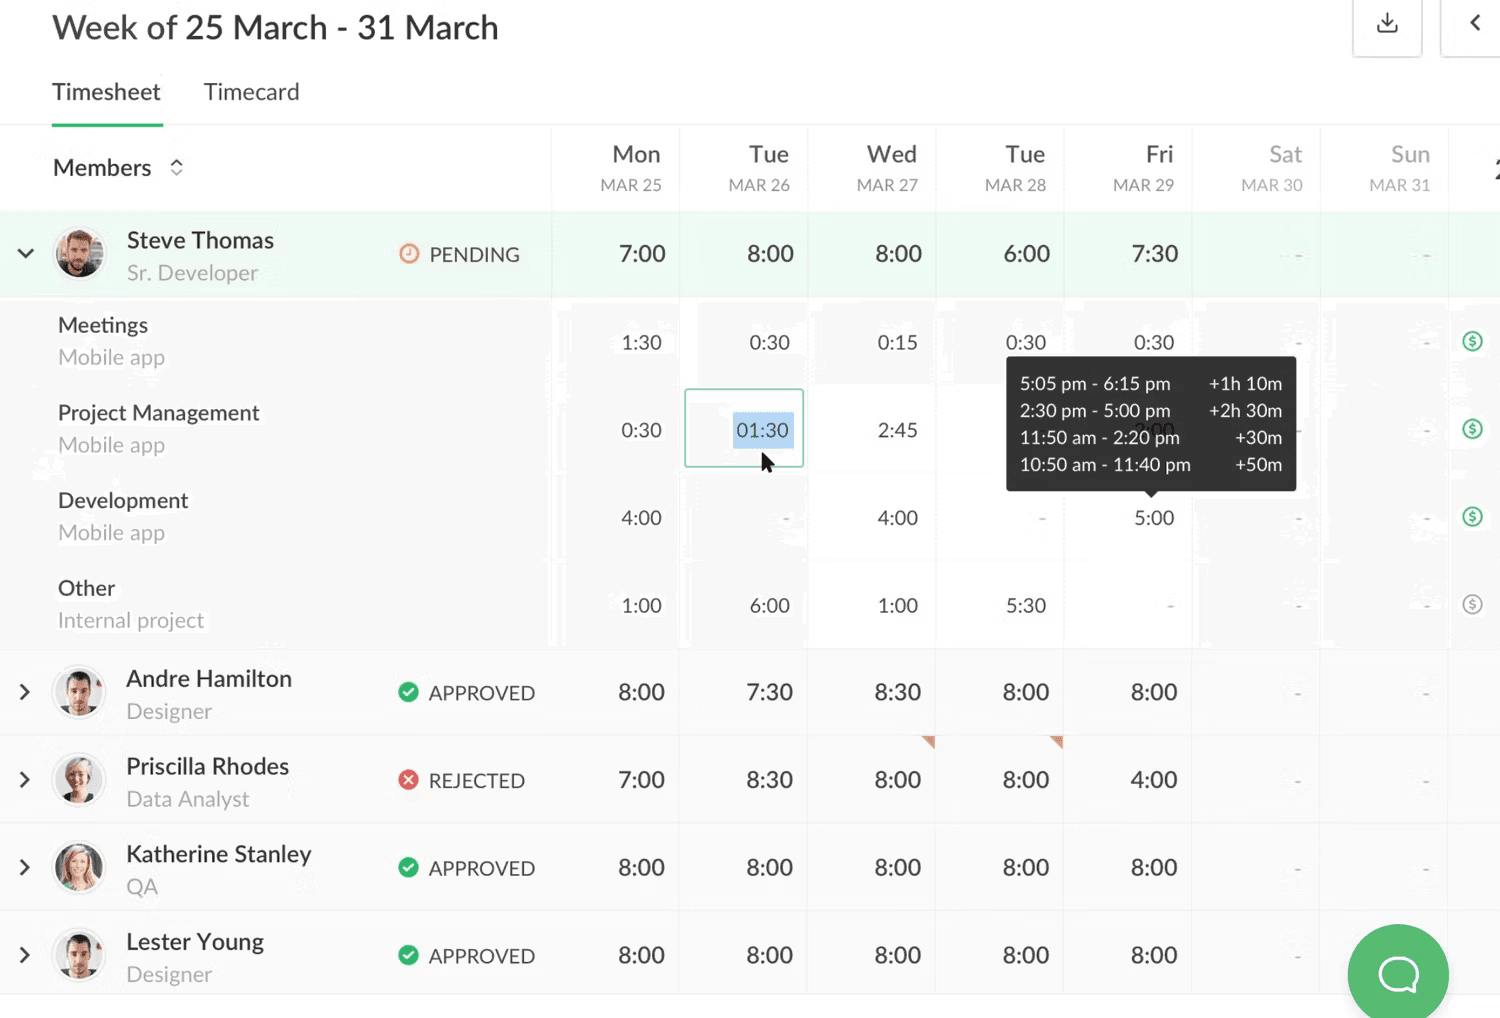Screen dimensions: 1500x1018
Task: Click Internal project label
Action: pyautogui.click(x=131, y=620)
